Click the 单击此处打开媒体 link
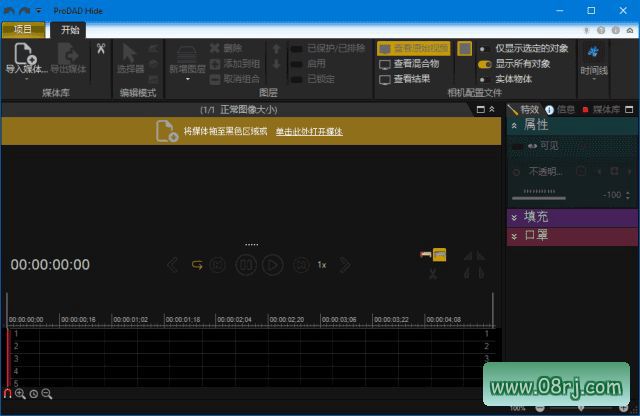This screenshot has width=640, height=416. click(x=309, y=131)
